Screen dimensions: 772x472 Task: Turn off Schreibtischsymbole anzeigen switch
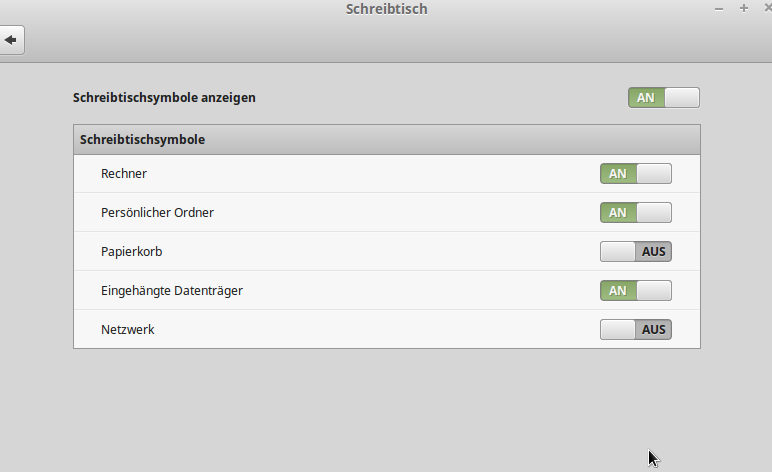coord(664,97)
